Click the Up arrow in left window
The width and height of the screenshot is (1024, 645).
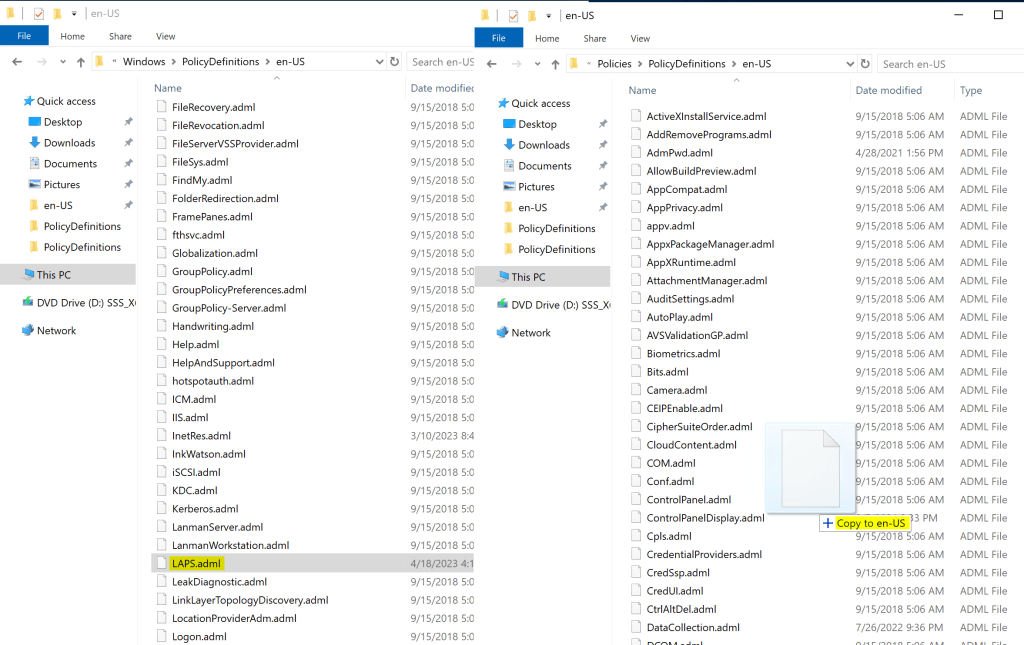click(81, 62)
